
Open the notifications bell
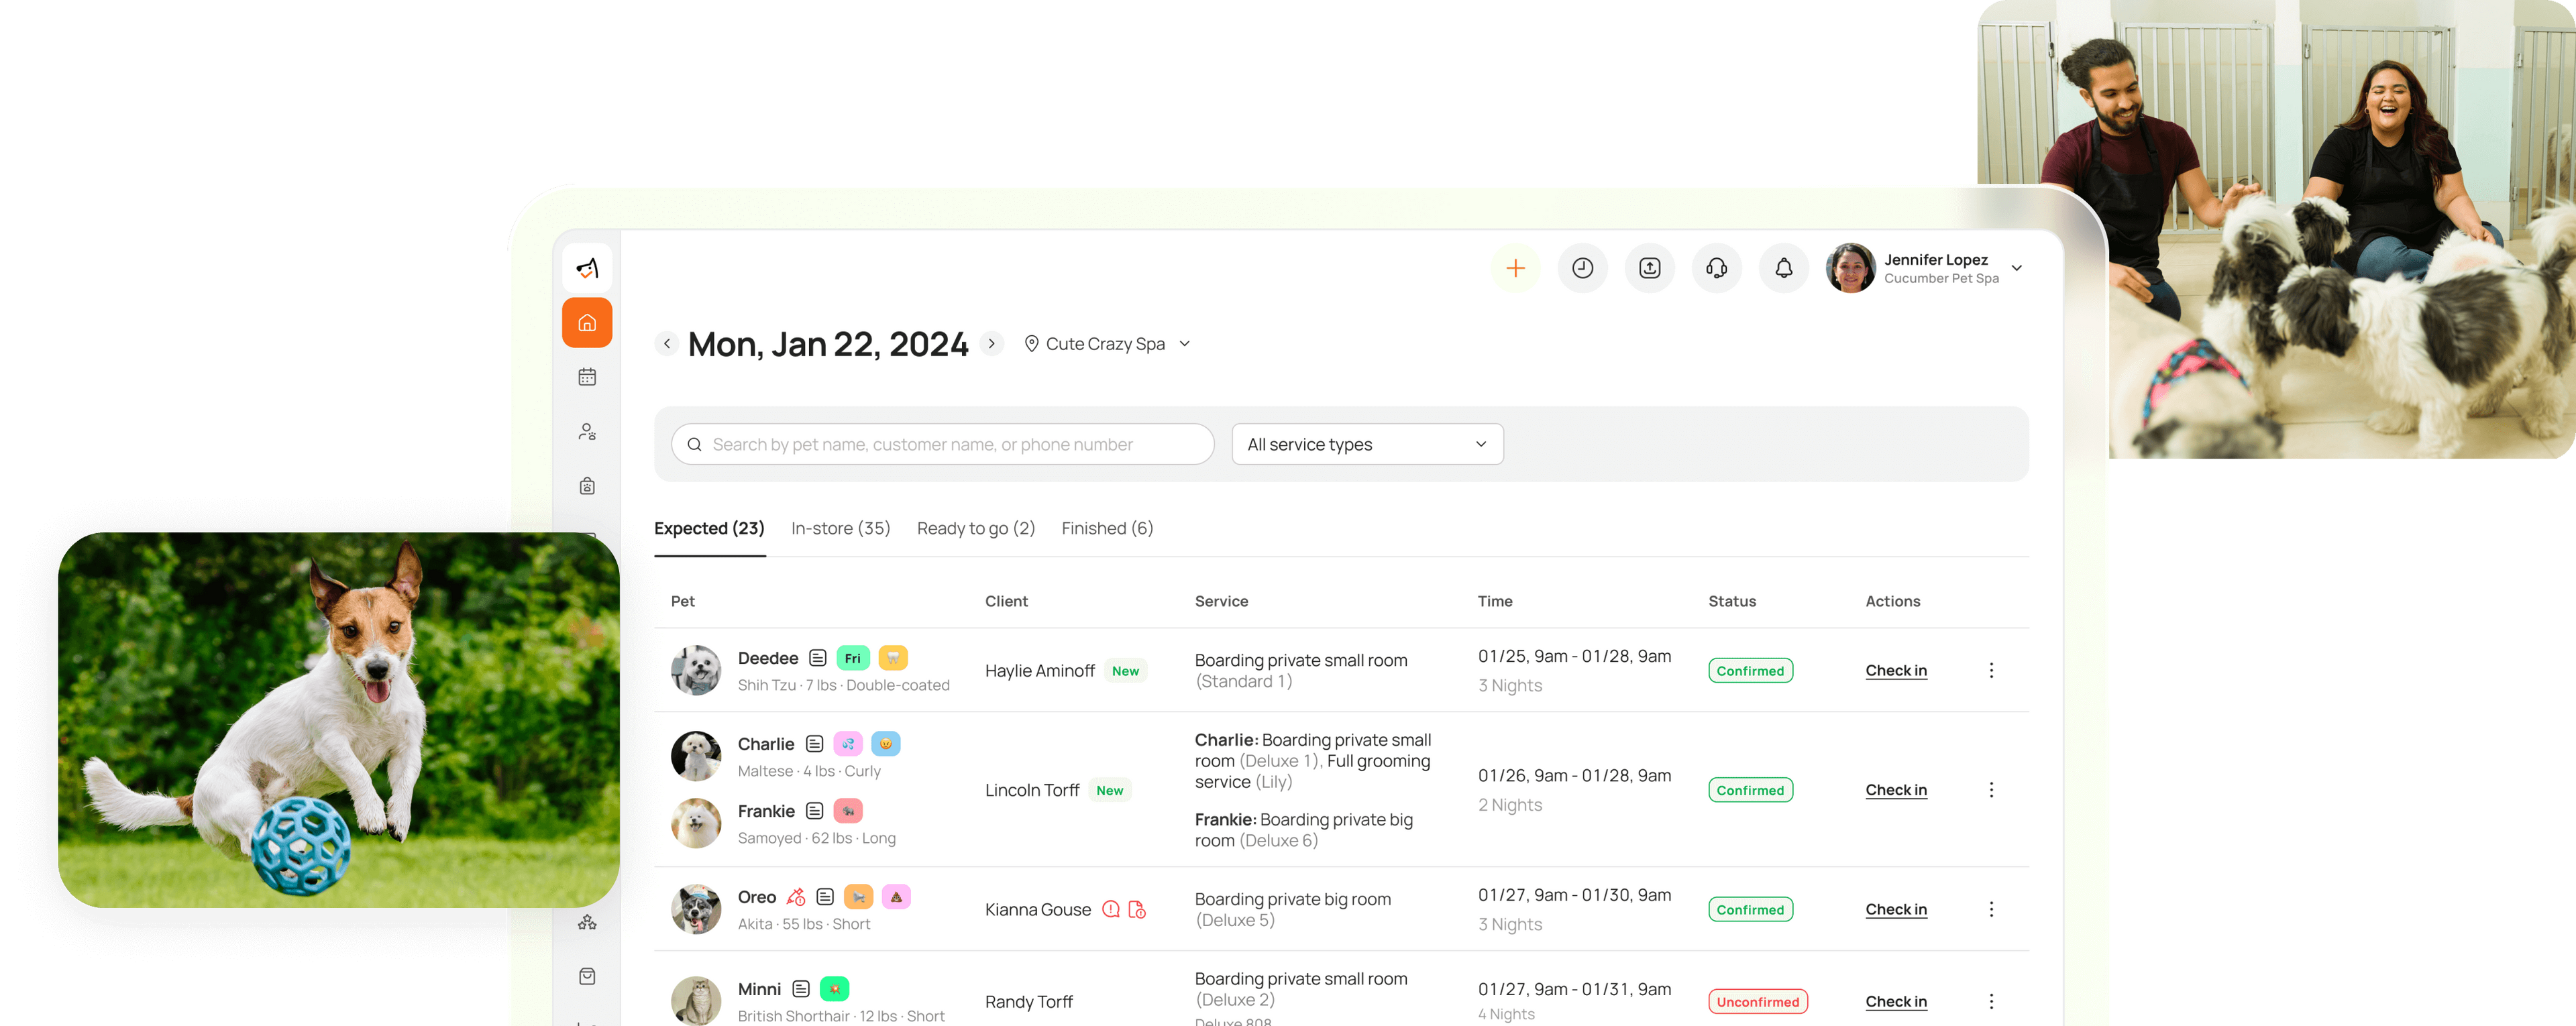click(1783, 268)
